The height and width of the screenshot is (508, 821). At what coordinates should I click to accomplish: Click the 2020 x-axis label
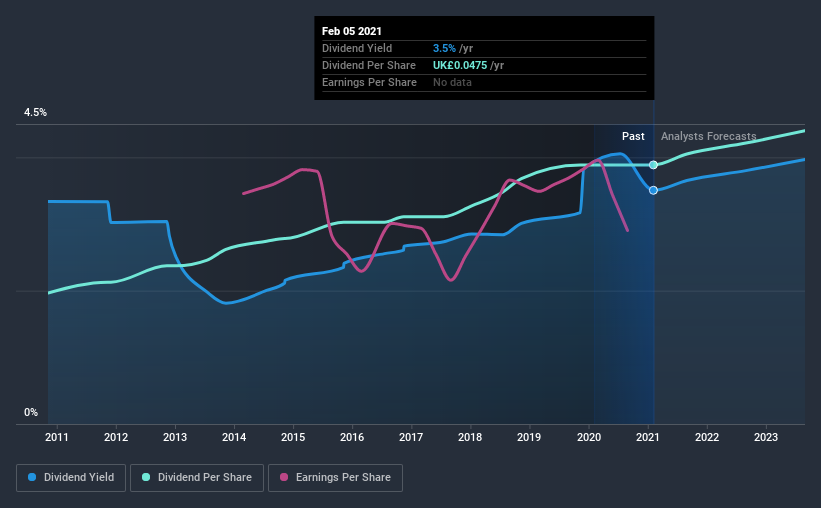pyautogui.click(x=589, y=437)
